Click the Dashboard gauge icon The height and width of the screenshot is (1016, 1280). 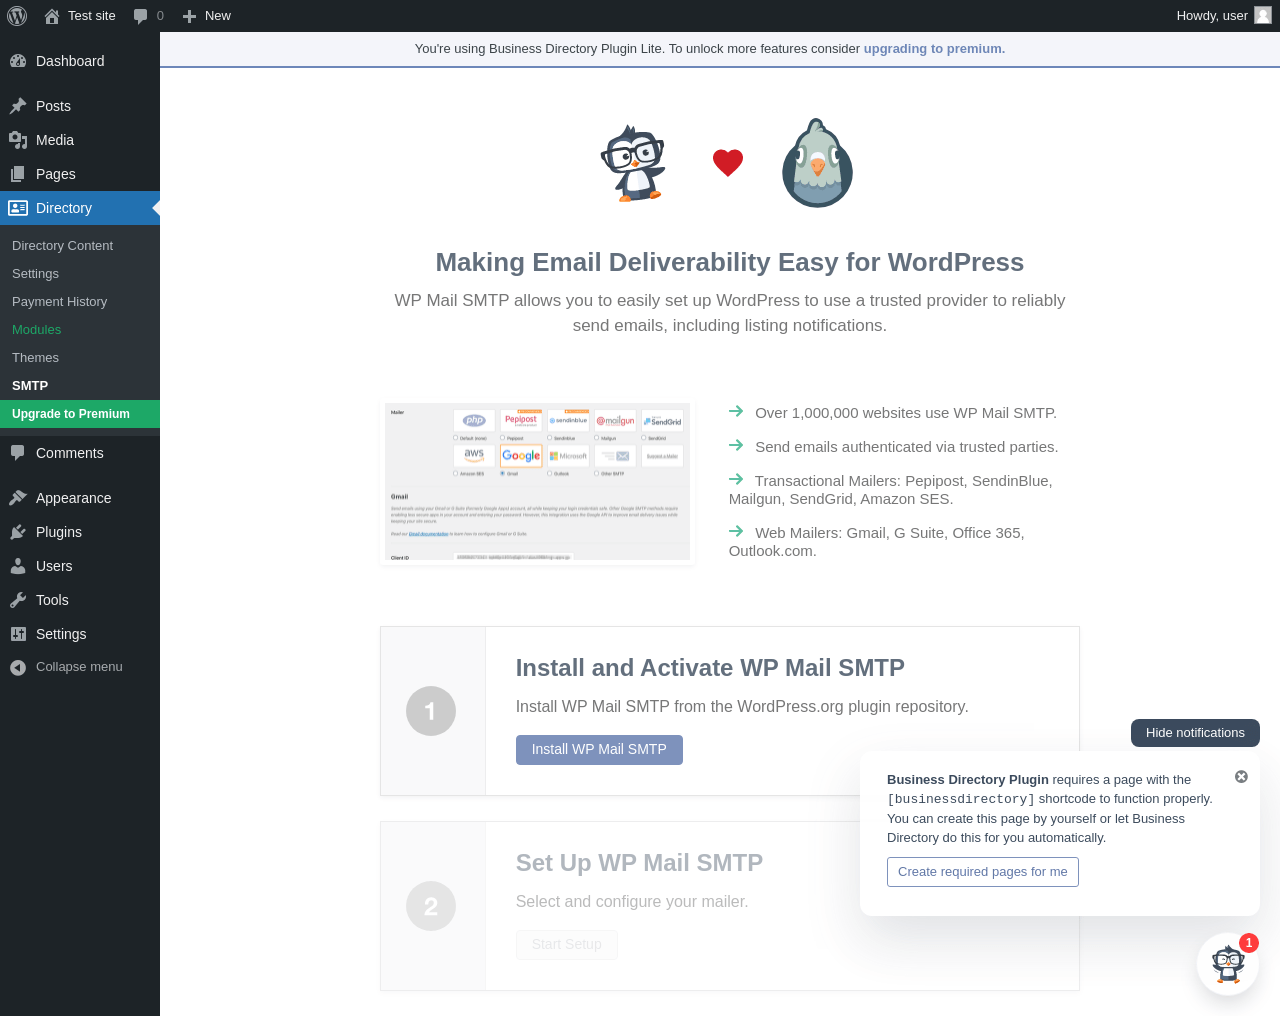click(x=18, y=61)
